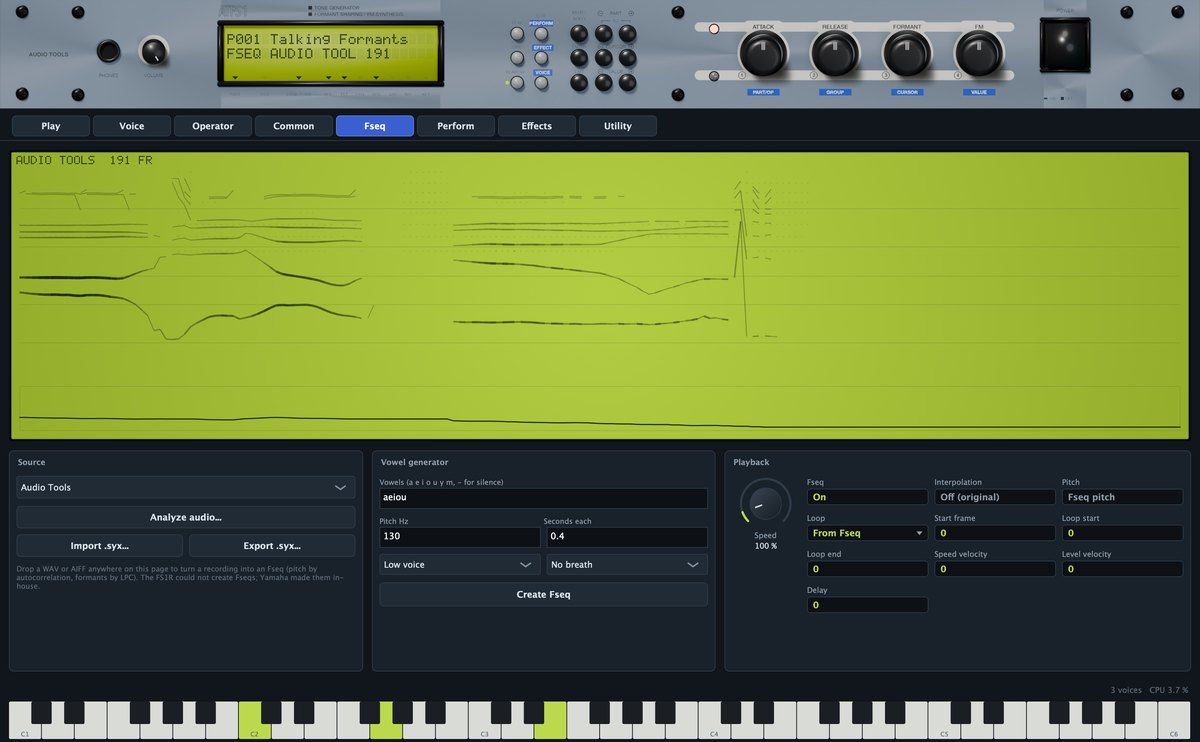Toggle the red indicator button left of the Attack knob
The image size is (1200, 742).
click(x=714, y=29)
